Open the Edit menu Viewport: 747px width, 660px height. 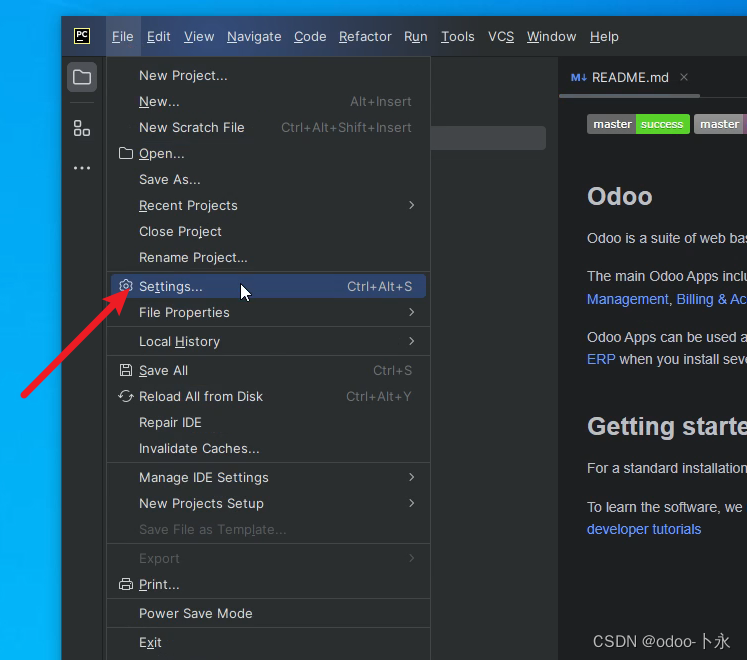click(159, 37)
